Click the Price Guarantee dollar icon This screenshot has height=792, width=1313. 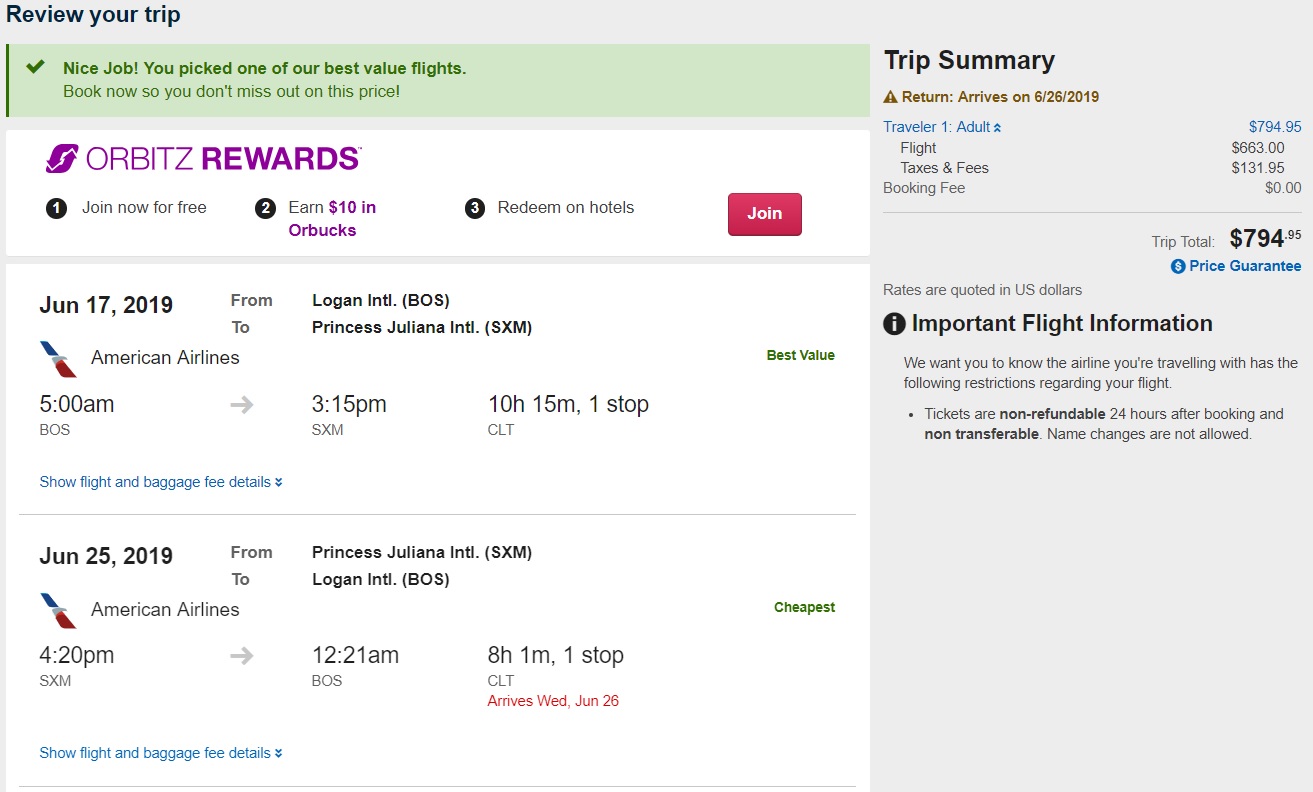pyautogui.click(x=1178, y=266)
